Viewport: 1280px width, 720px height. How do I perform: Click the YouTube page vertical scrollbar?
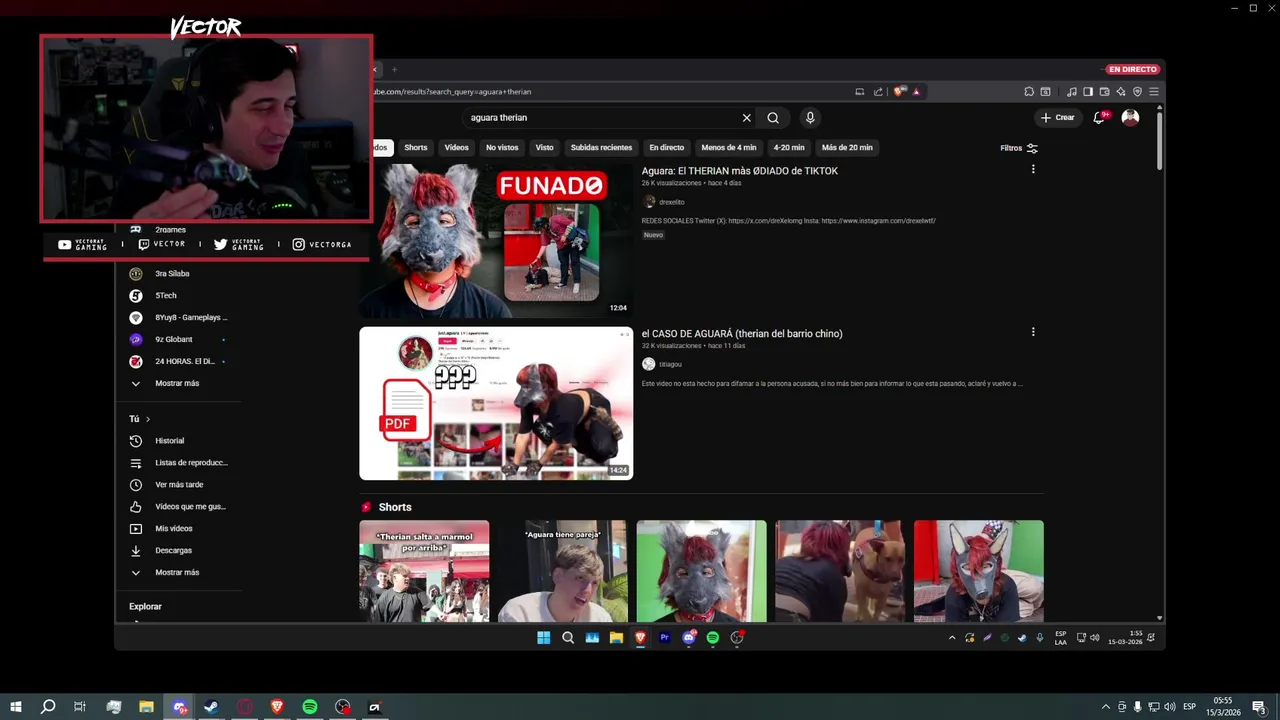(x=1160, y=140)
